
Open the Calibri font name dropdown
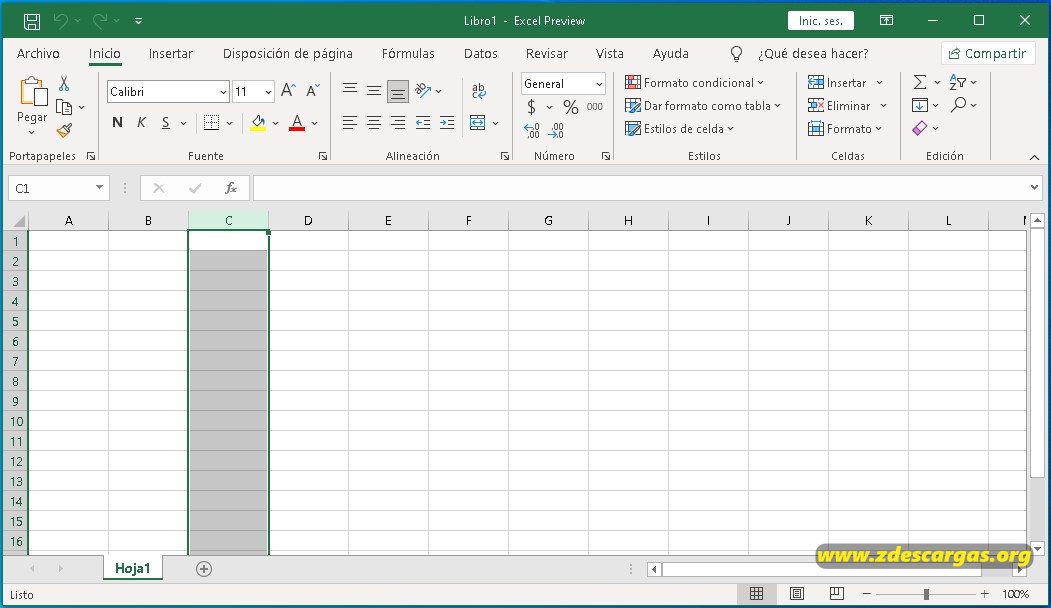(223, 92)
